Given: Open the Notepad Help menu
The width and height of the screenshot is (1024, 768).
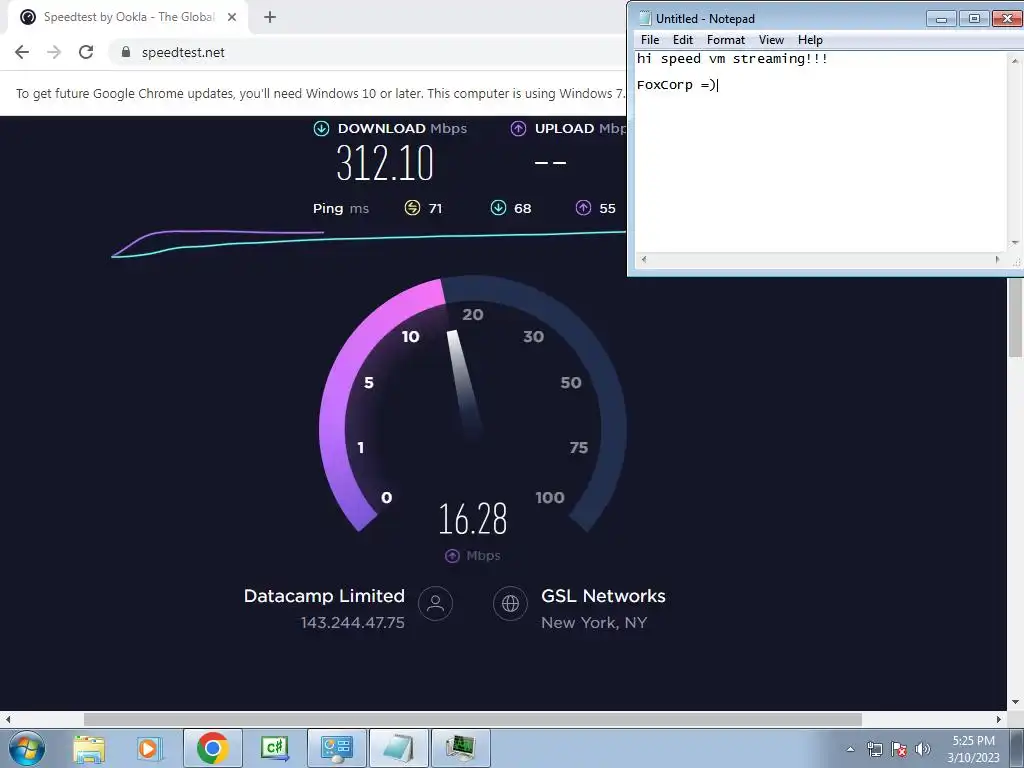Looking at the screenshot, I should [810, 40].
